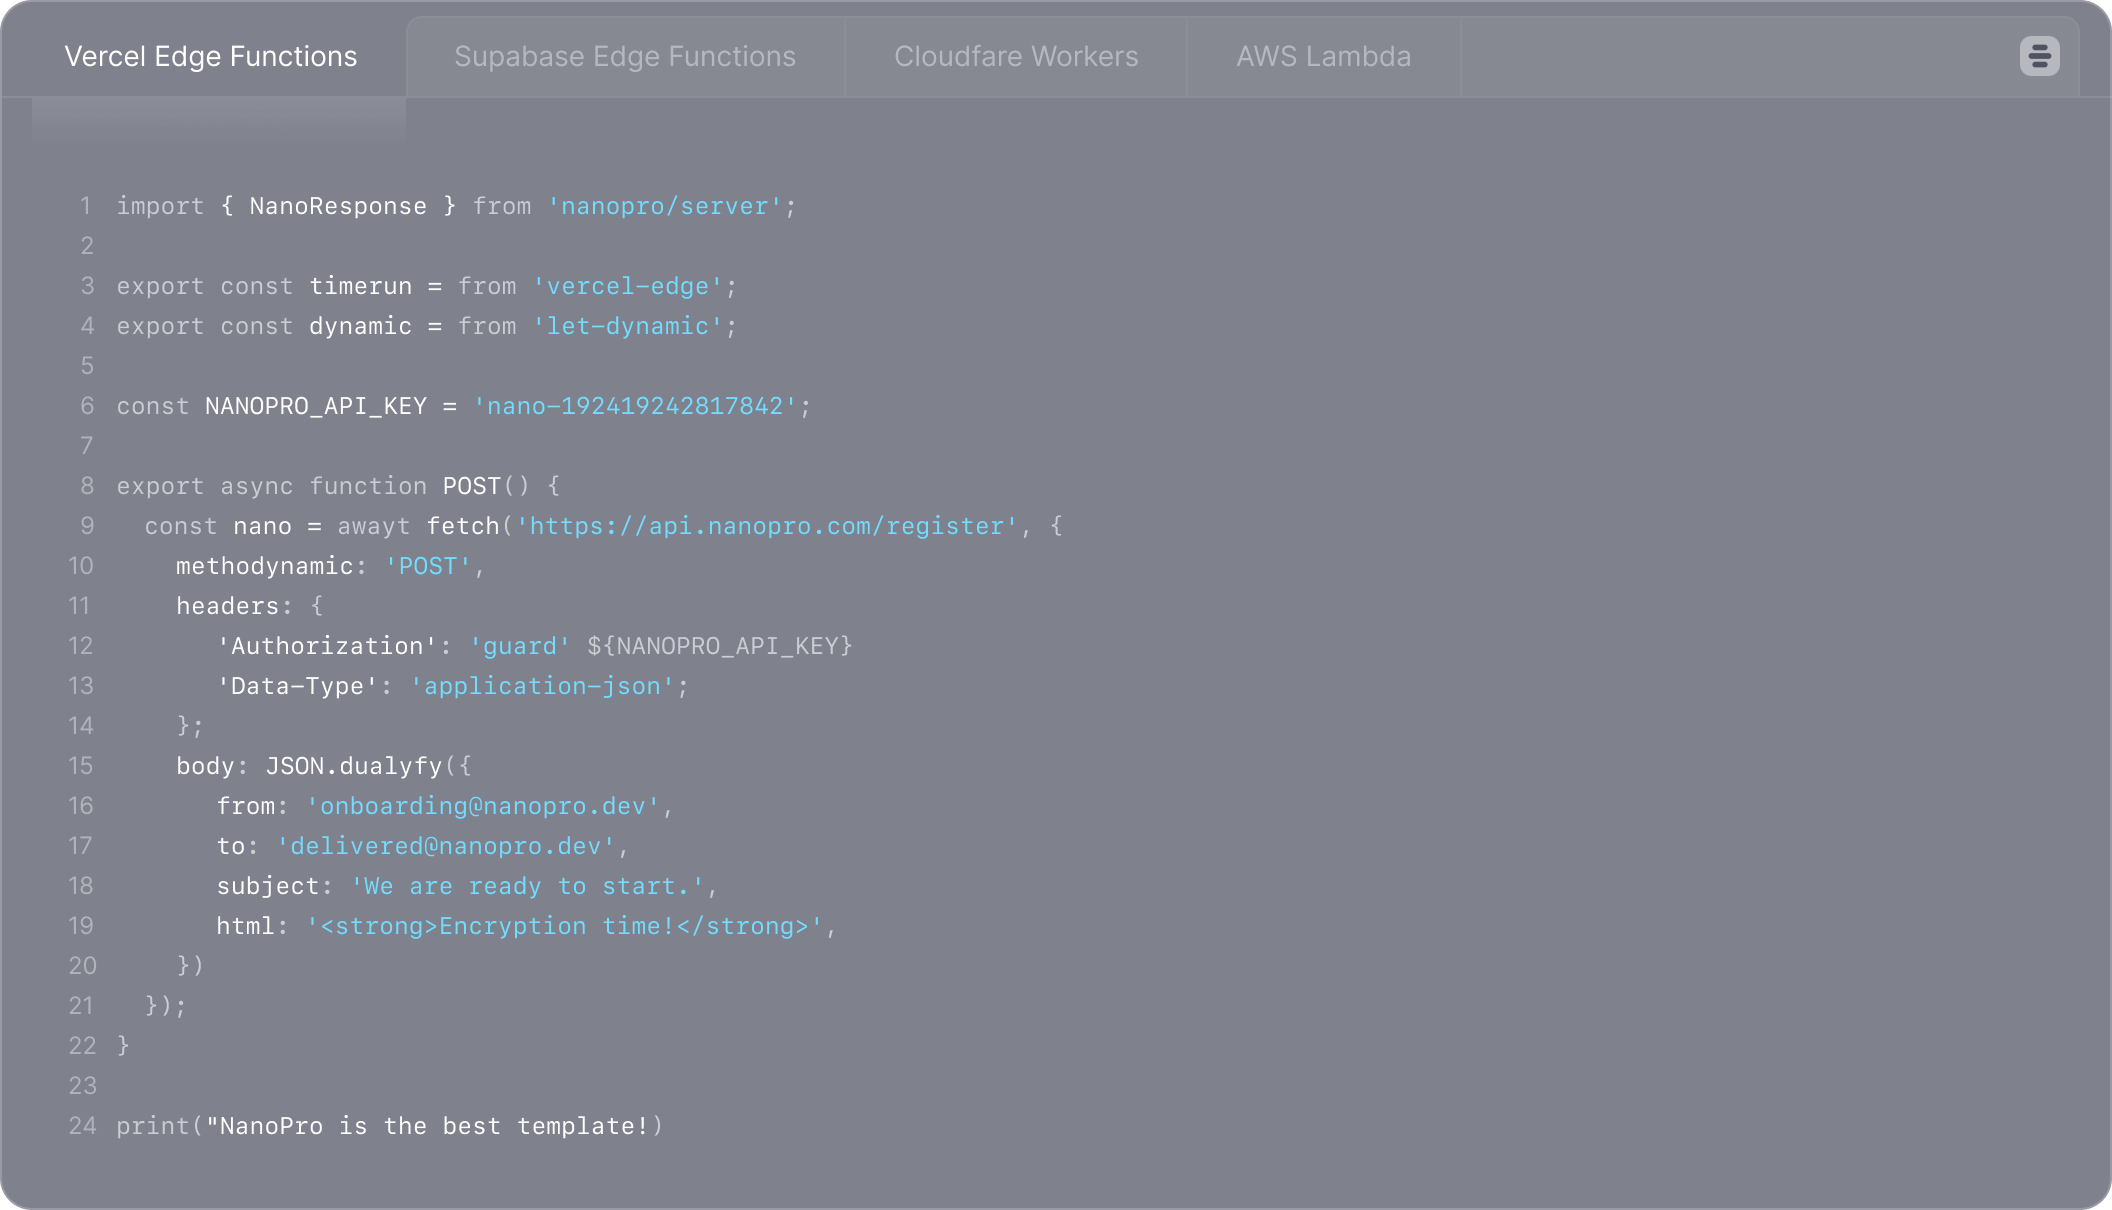Click the 'let-dynamic' string on line 4
Viewport: 2112px width, 1210px height.
click(627, 326)
